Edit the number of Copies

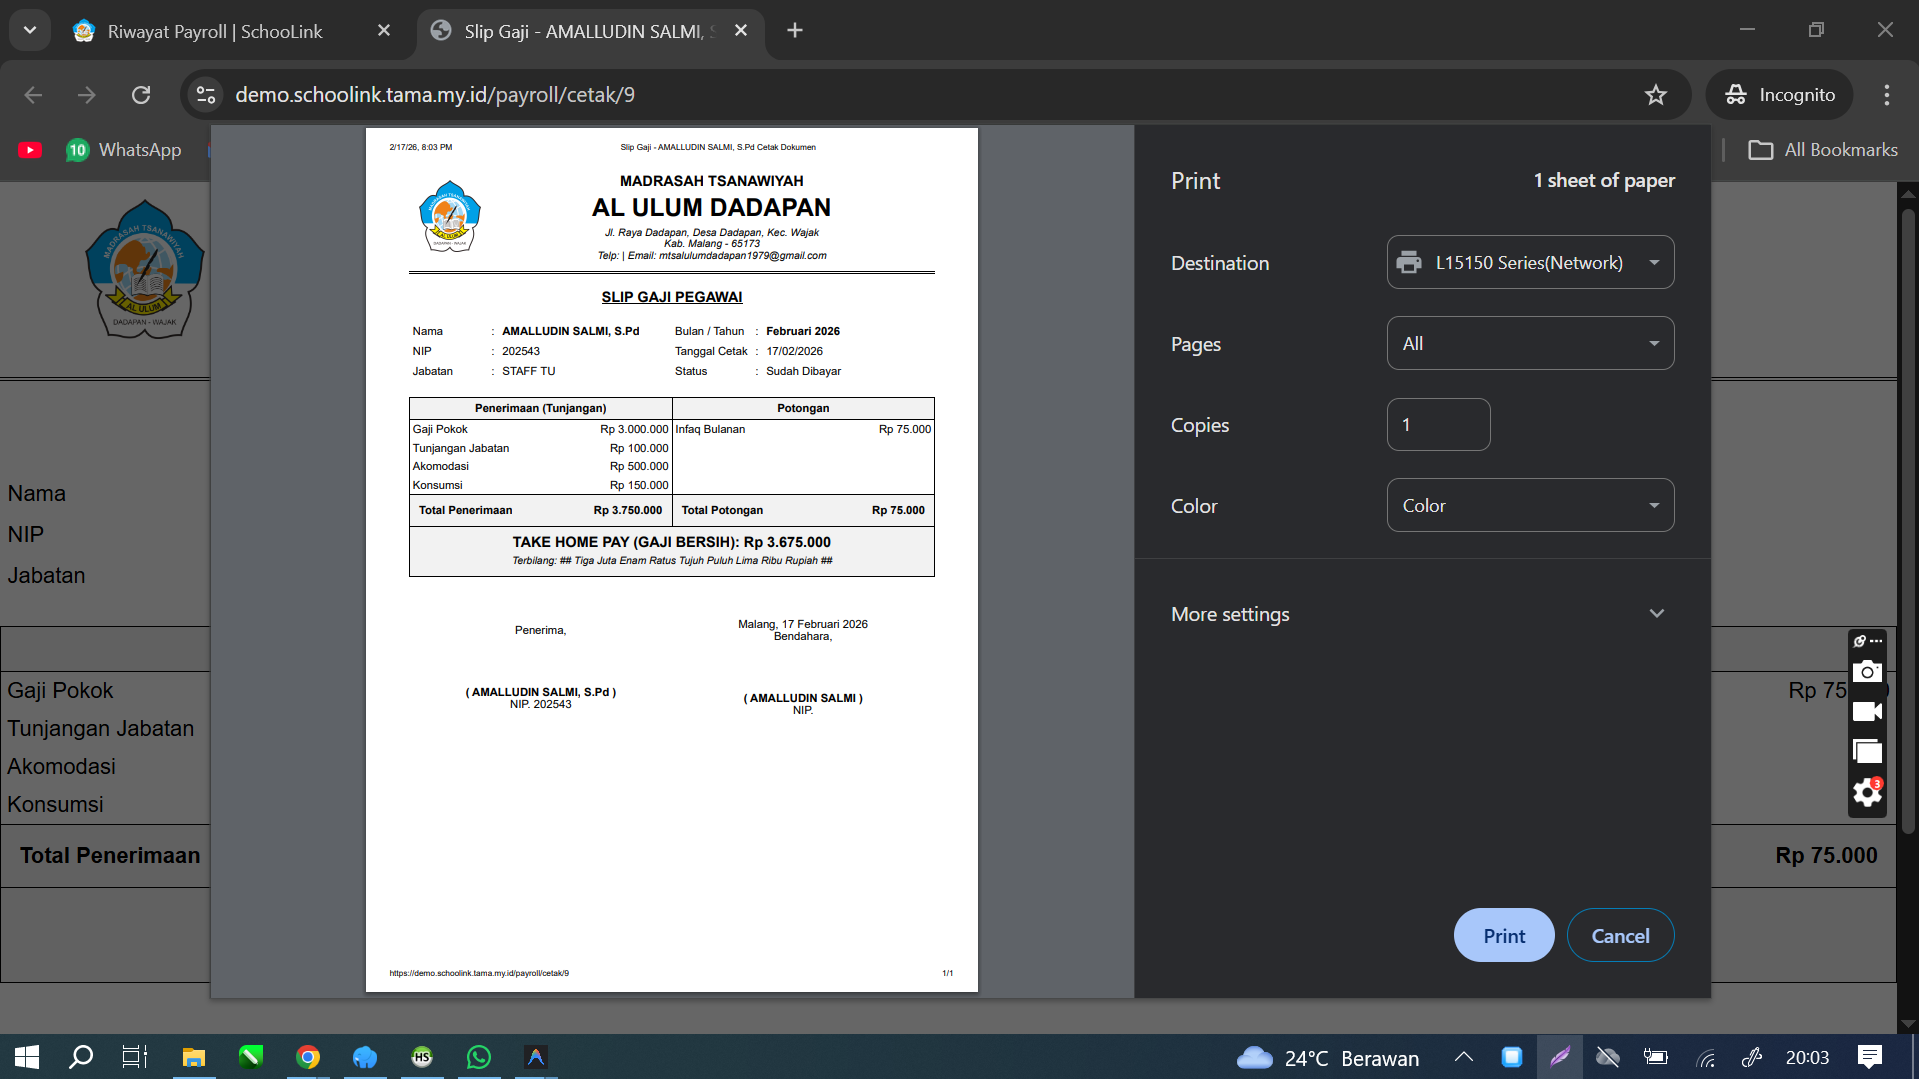click(1438, 424)
